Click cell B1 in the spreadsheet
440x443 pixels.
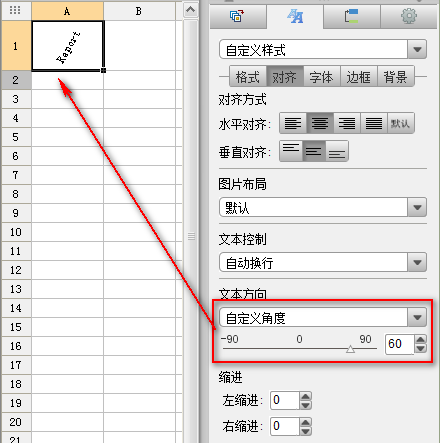(x=139, y=46)
